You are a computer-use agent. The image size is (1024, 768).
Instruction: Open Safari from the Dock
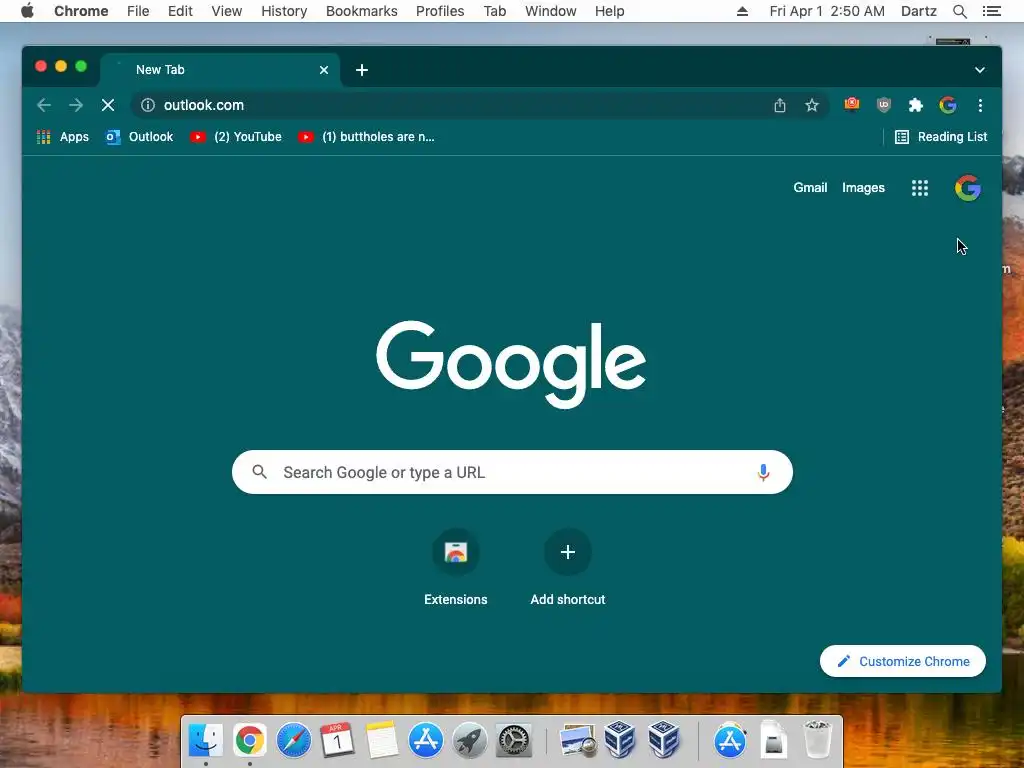pos(293,741)
